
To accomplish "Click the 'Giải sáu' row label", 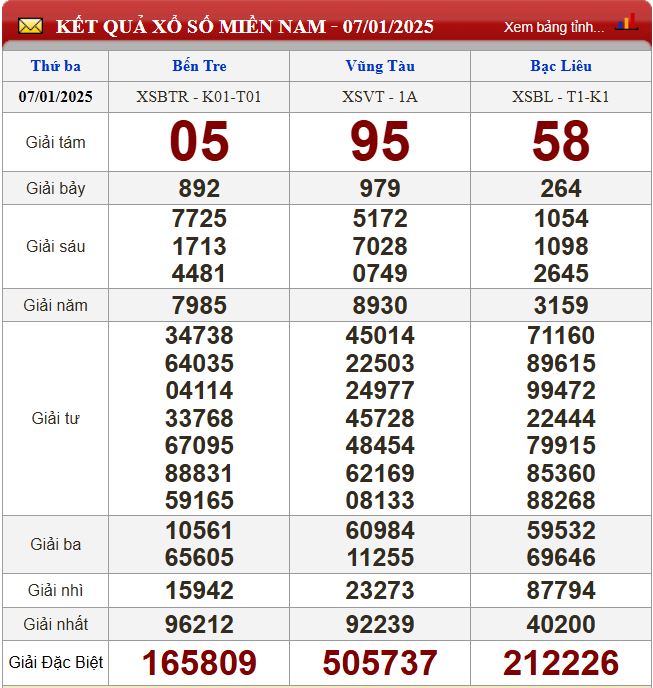I will [x=56, y=246].
